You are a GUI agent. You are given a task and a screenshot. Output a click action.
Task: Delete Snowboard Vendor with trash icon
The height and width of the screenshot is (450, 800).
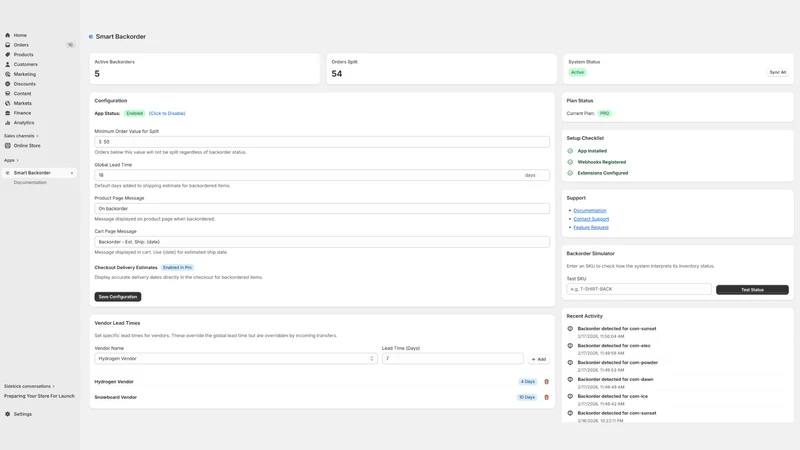click(546, 397)
